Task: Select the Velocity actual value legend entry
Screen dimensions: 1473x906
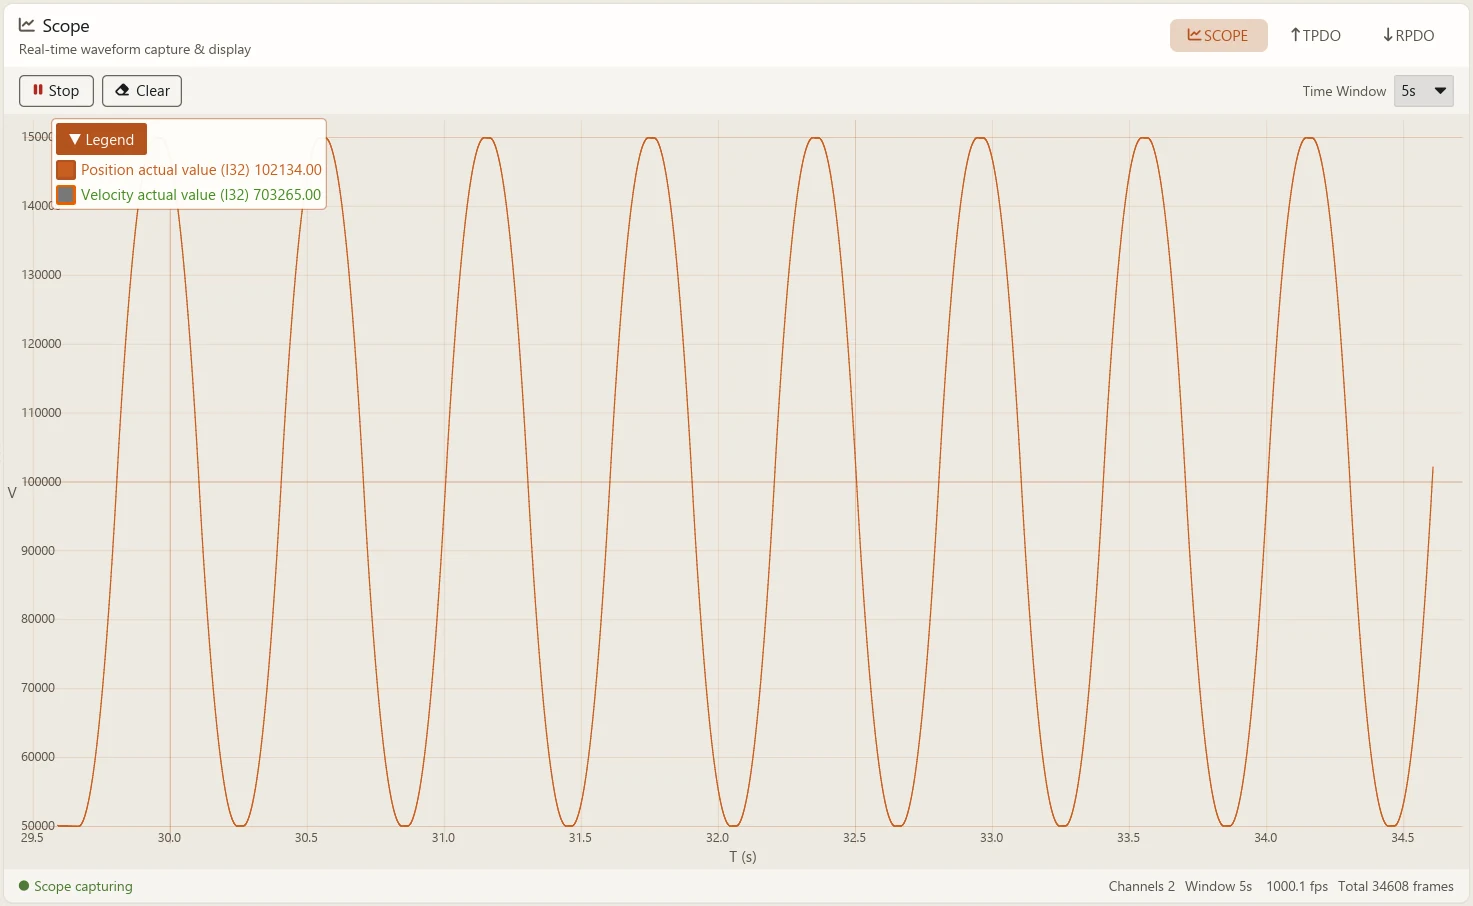Action: point(201,195)
